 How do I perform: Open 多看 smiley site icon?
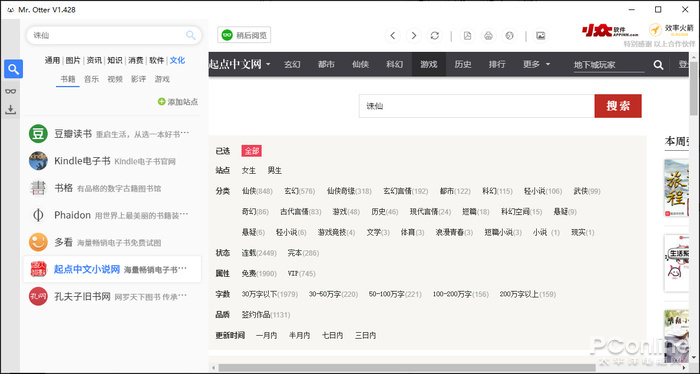[x=38, y=242]
